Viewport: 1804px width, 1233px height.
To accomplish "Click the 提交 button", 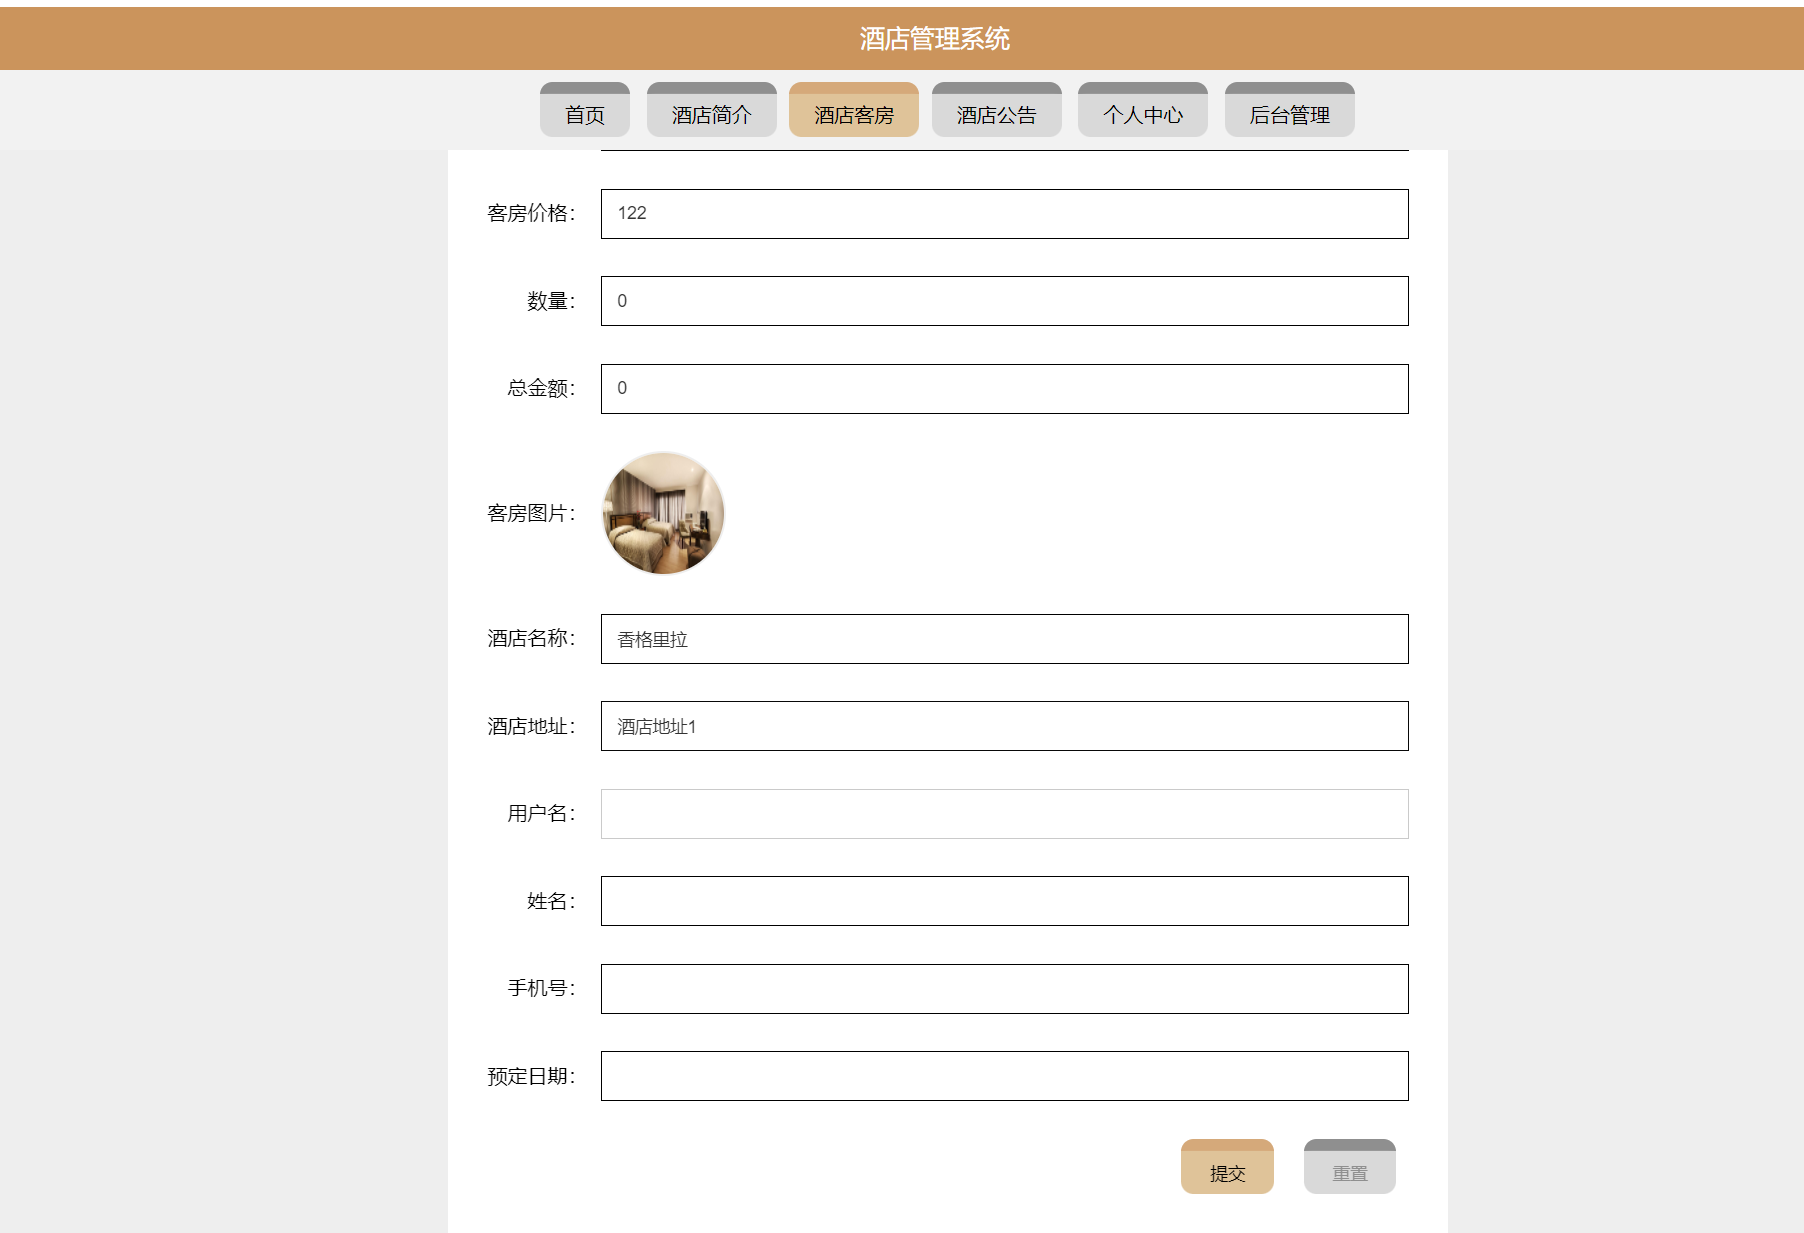I will coord(1227,1166).
